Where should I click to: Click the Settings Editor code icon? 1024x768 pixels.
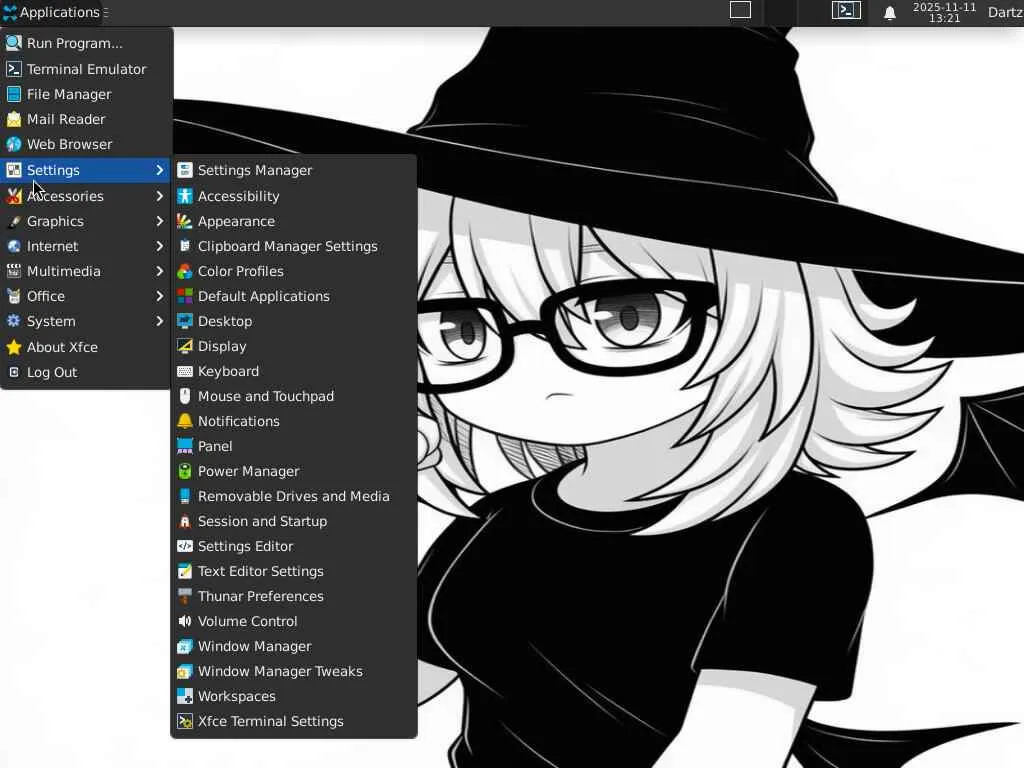pos(185,546)
